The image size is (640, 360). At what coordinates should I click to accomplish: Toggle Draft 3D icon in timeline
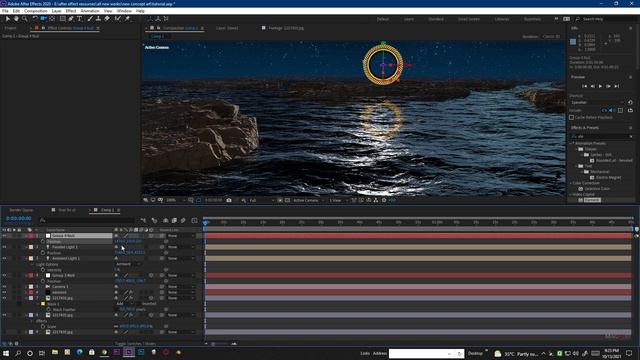[154, 220]
